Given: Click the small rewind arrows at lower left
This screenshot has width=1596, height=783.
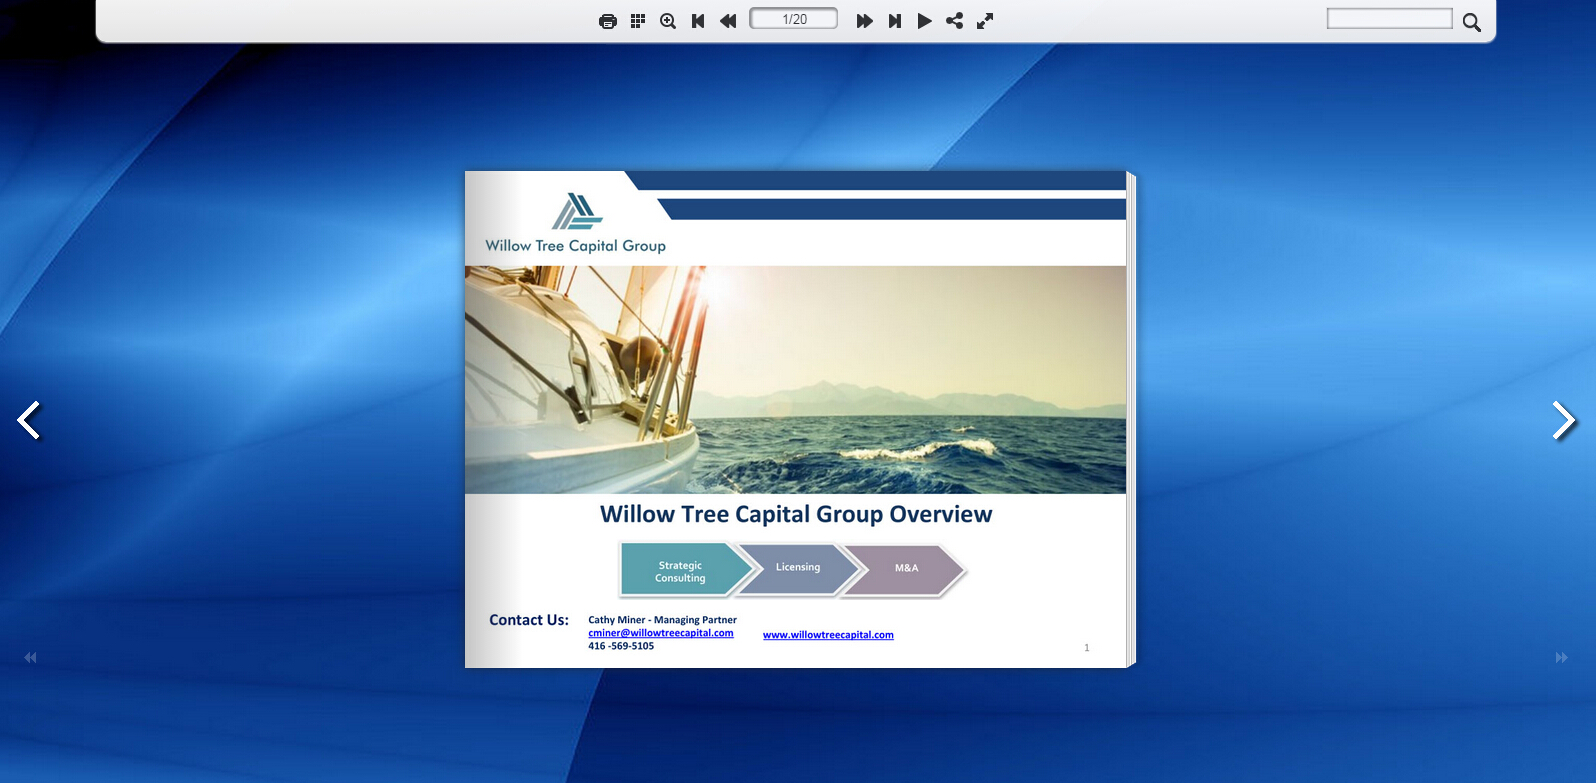Looking at the screenshot, I should point(30,657).
